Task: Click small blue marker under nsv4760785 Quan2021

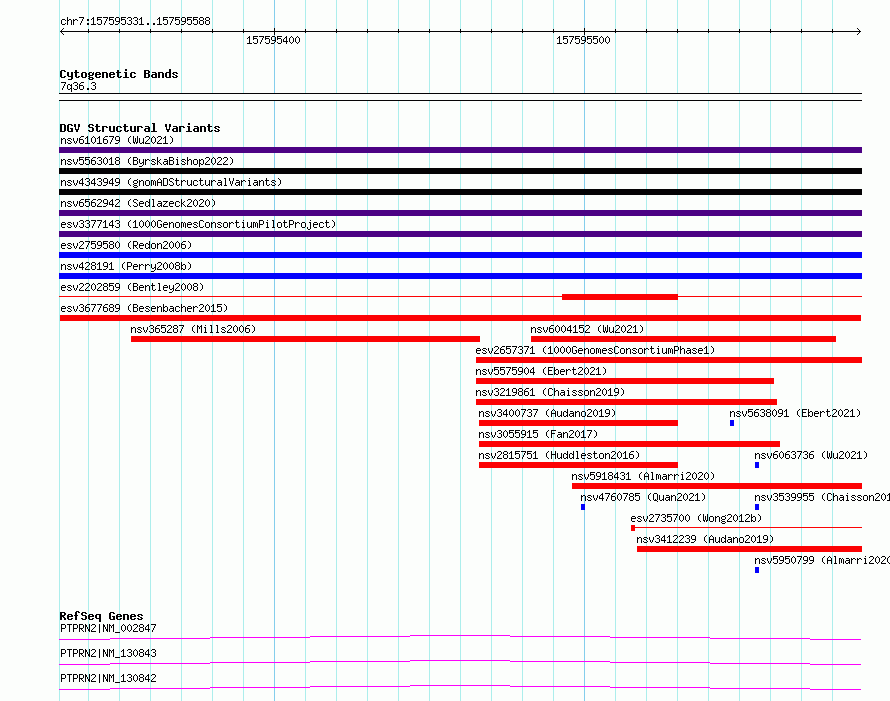Action: point(583,507)
